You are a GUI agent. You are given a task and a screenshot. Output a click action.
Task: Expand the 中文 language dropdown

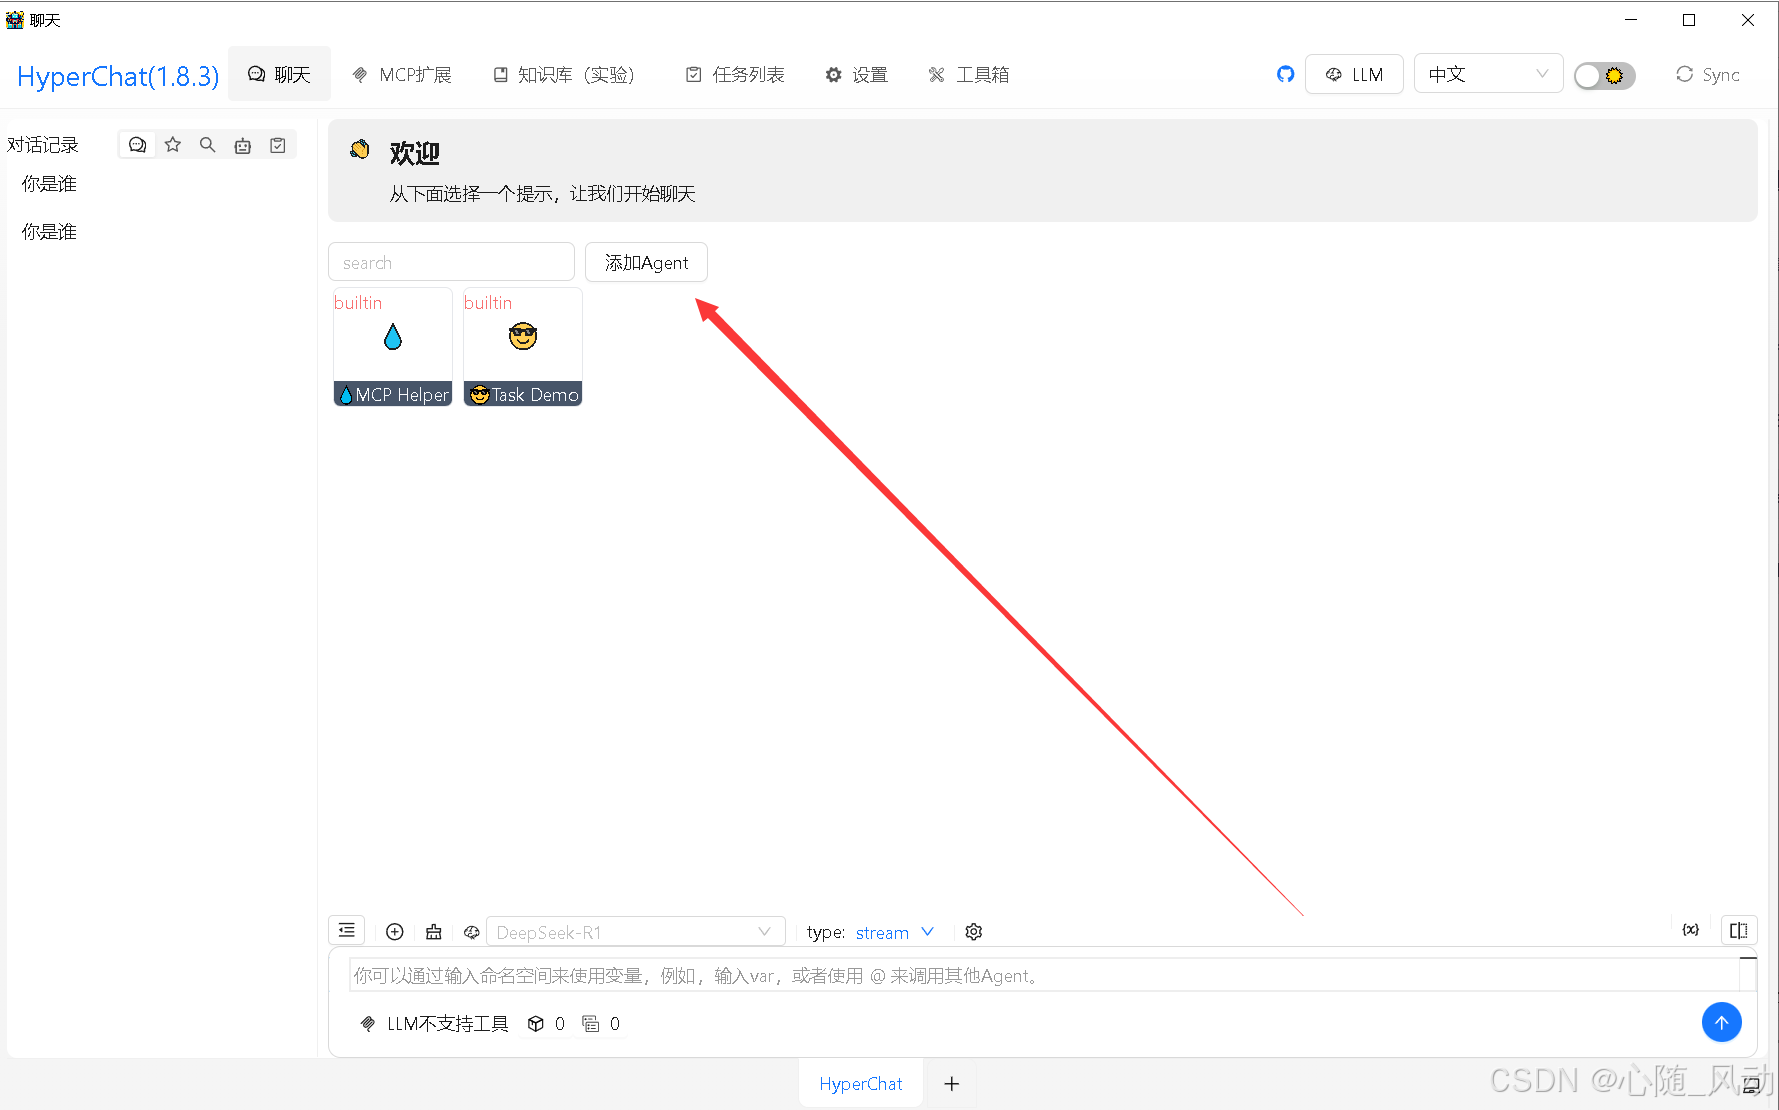(1488, 74)
